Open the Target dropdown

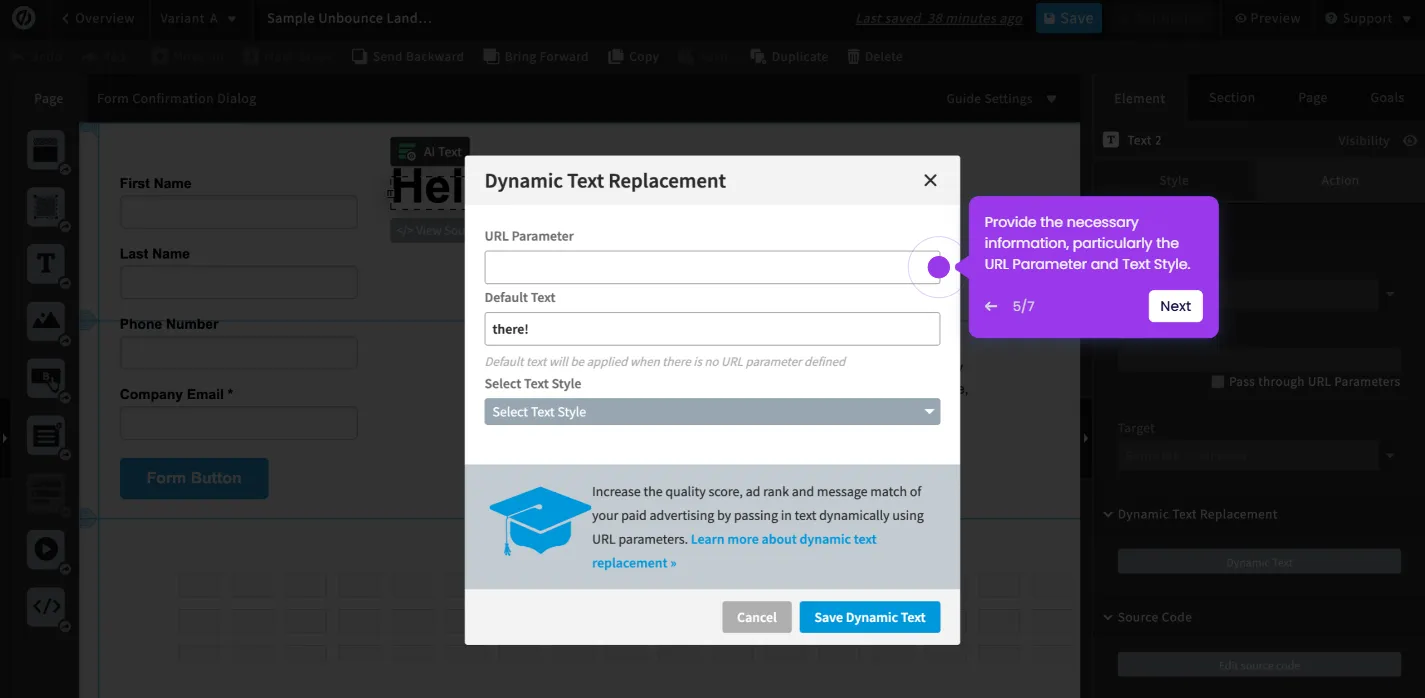click(x=1259, y=455)
